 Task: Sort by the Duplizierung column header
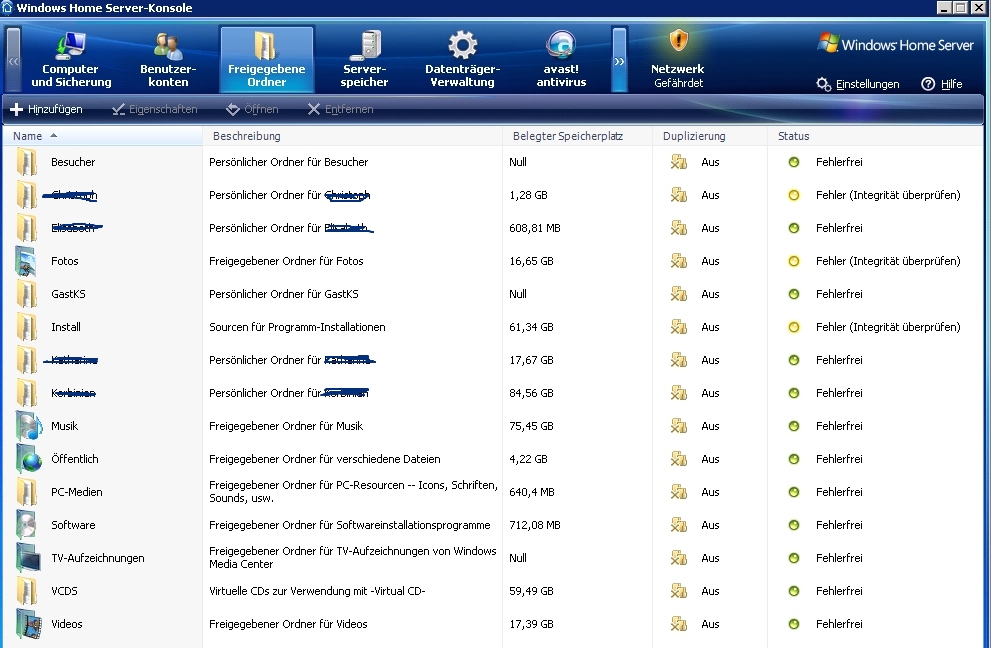[x=710, y=136]
